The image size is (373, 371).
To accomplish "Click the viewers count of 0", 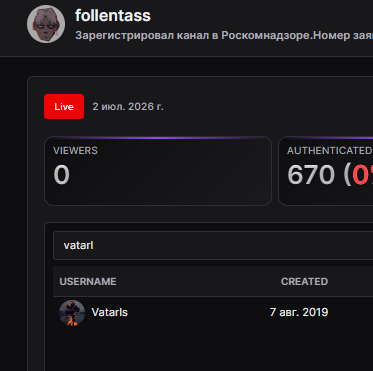I will point(62,175).
